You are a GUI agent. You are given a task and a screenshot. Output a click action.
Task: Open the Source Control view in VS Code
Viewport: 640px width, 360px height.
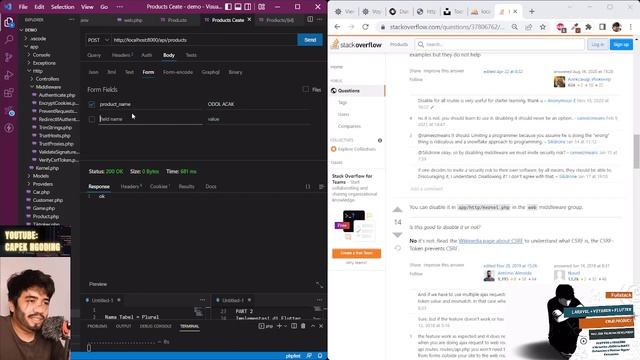point(9,57)
